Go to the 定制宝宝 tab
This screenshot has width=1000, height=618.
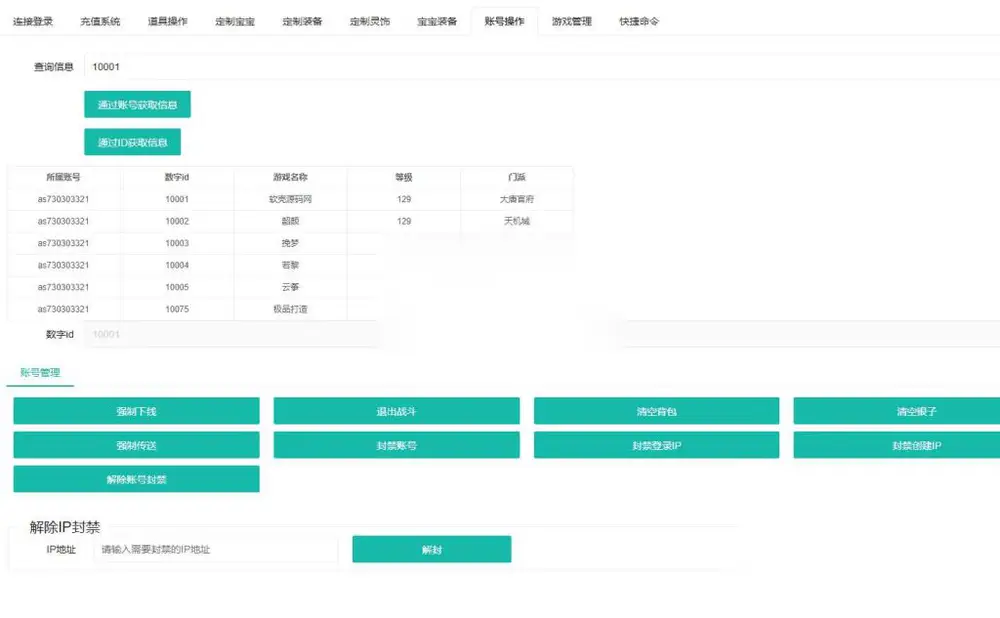click(235, 21)
